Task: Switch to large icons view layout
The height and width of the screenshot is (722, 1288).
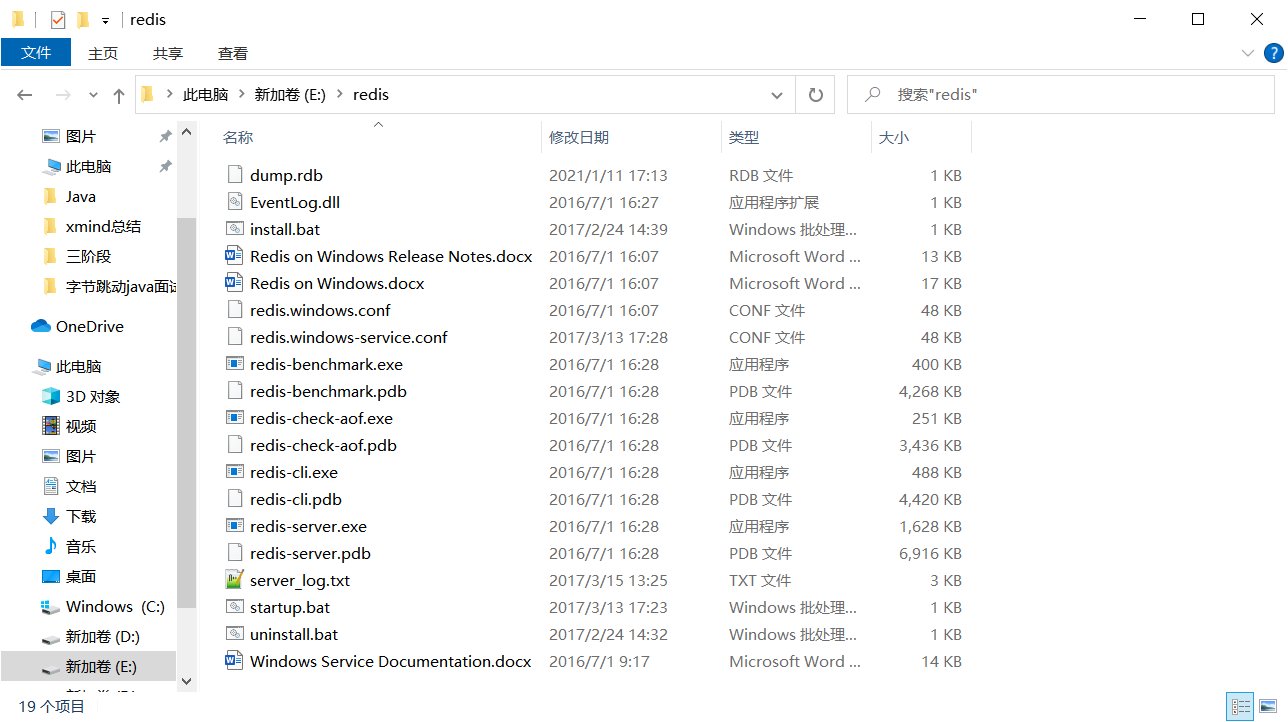Action: point(1267,706)
